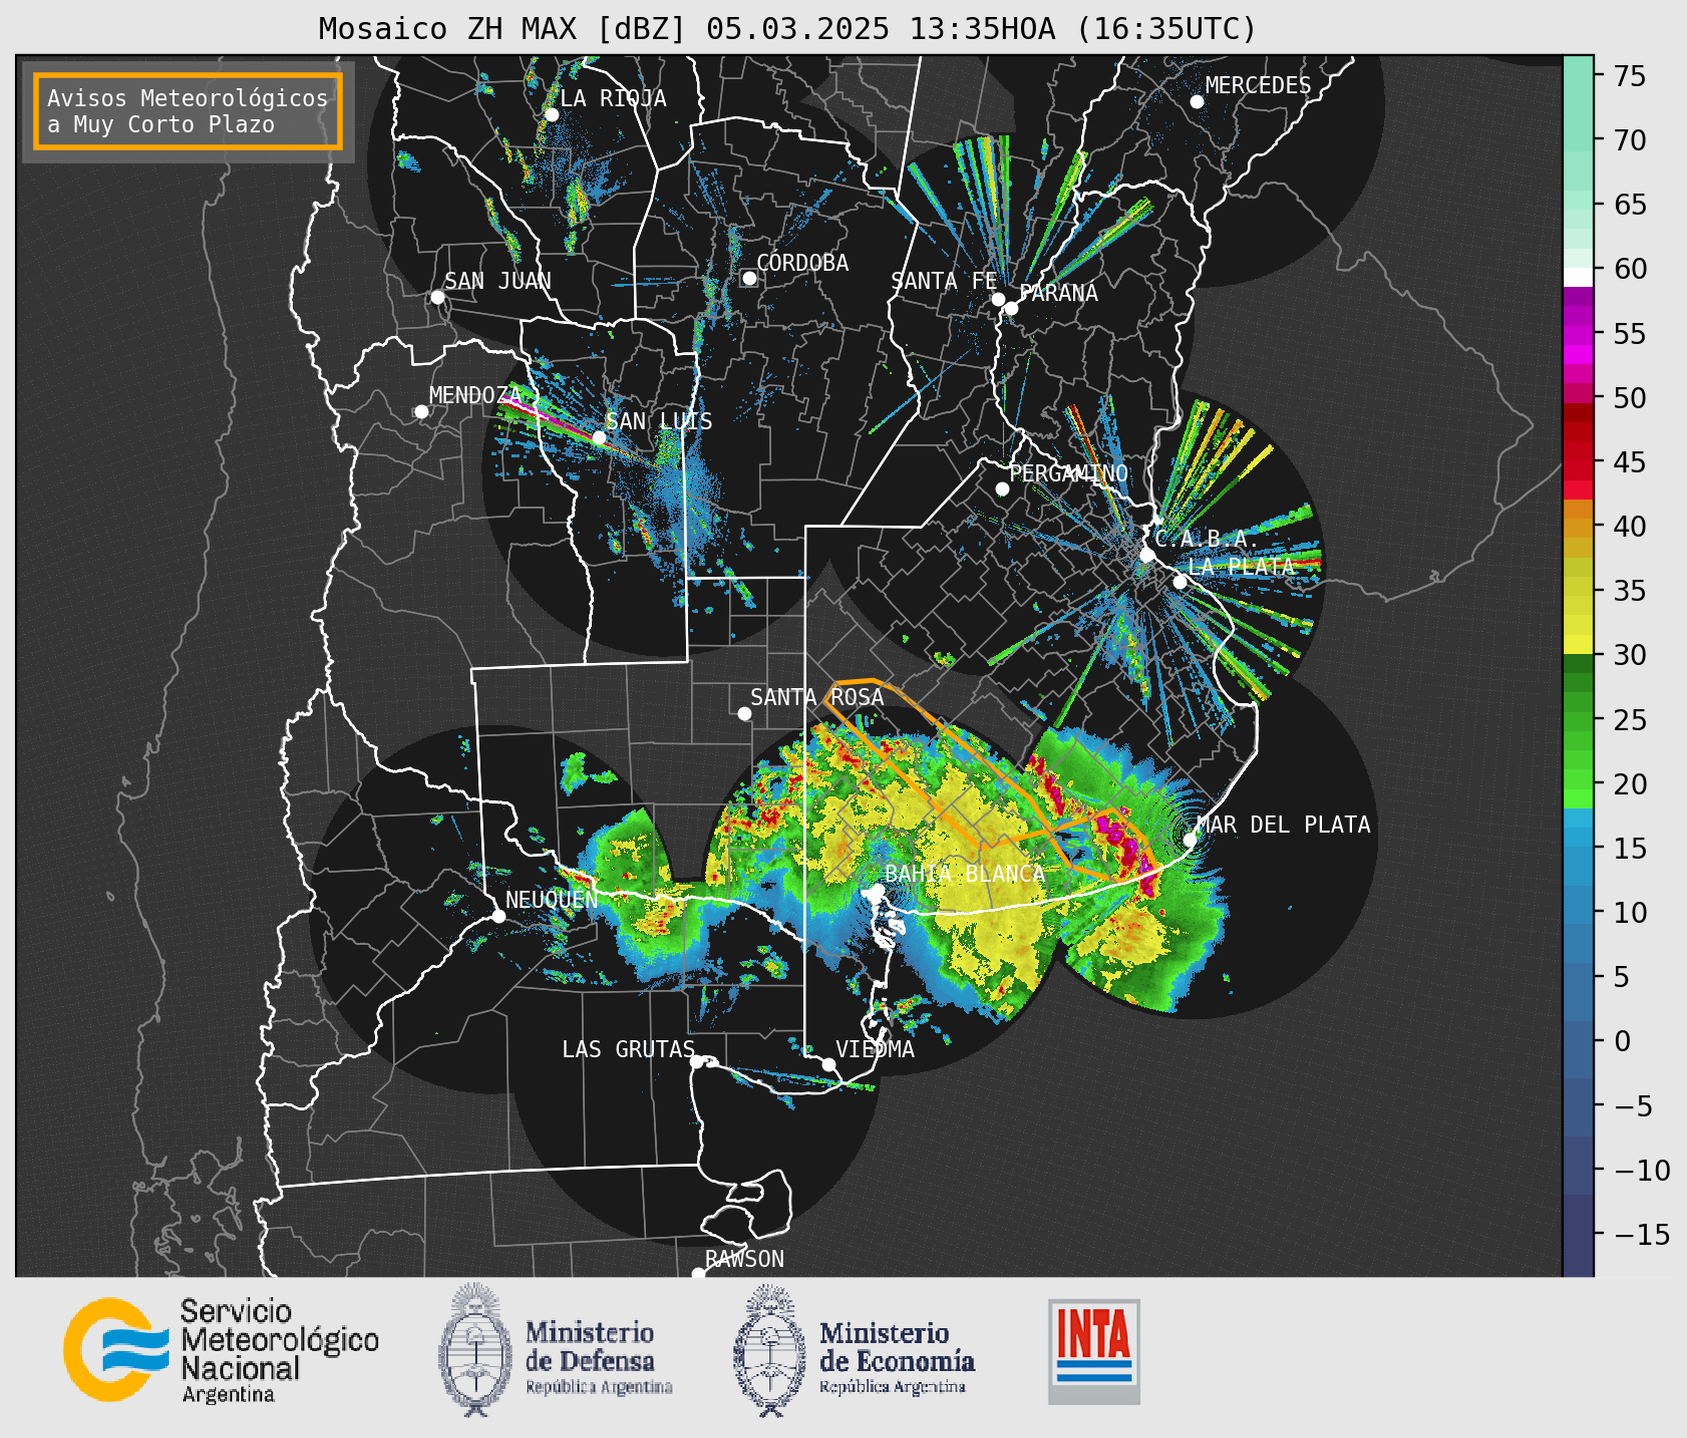The height and width of the screenshot is (1438, 1687).
Task: Select the PARANA city marker
Action: point(1011,308)
